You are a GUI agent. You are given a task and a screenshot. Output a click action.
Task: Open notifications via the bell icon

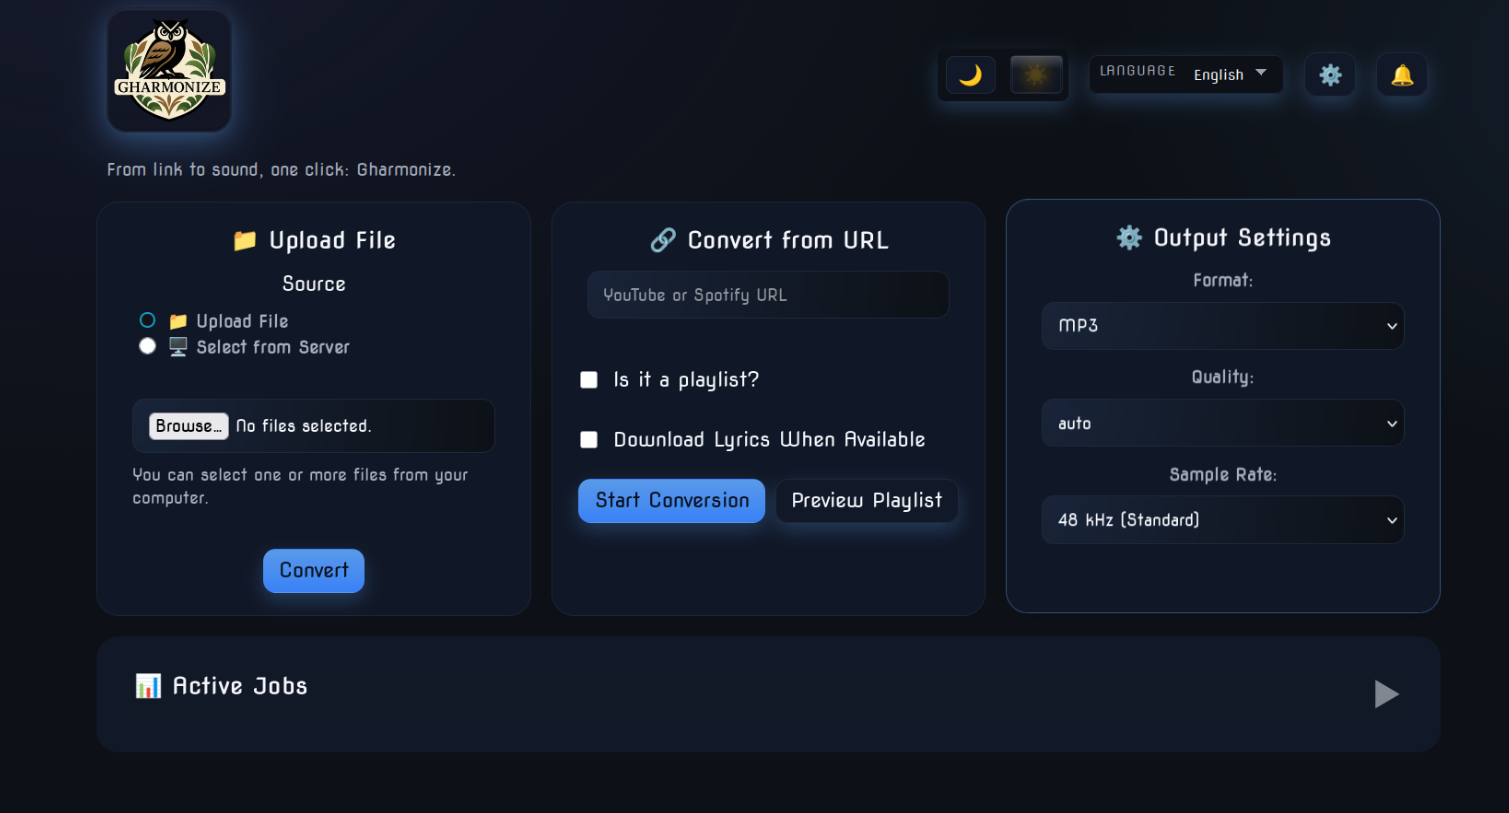pos(1401,74)
